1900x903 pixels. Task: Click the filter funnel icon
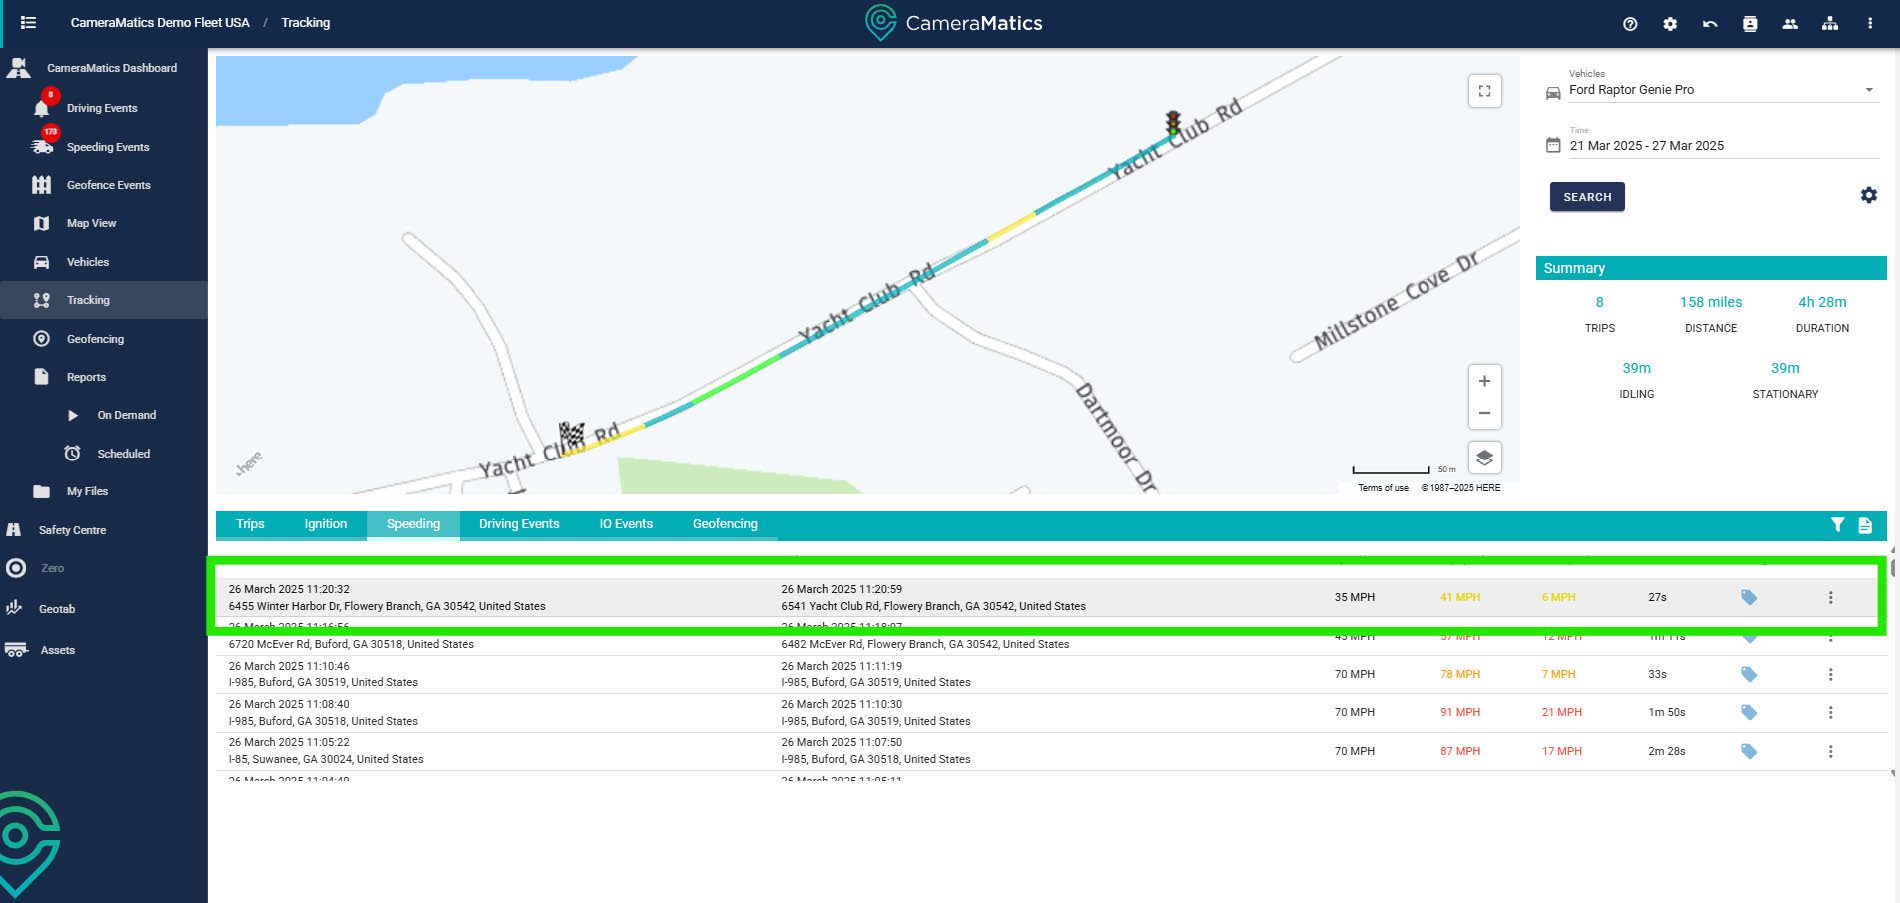1837,524
